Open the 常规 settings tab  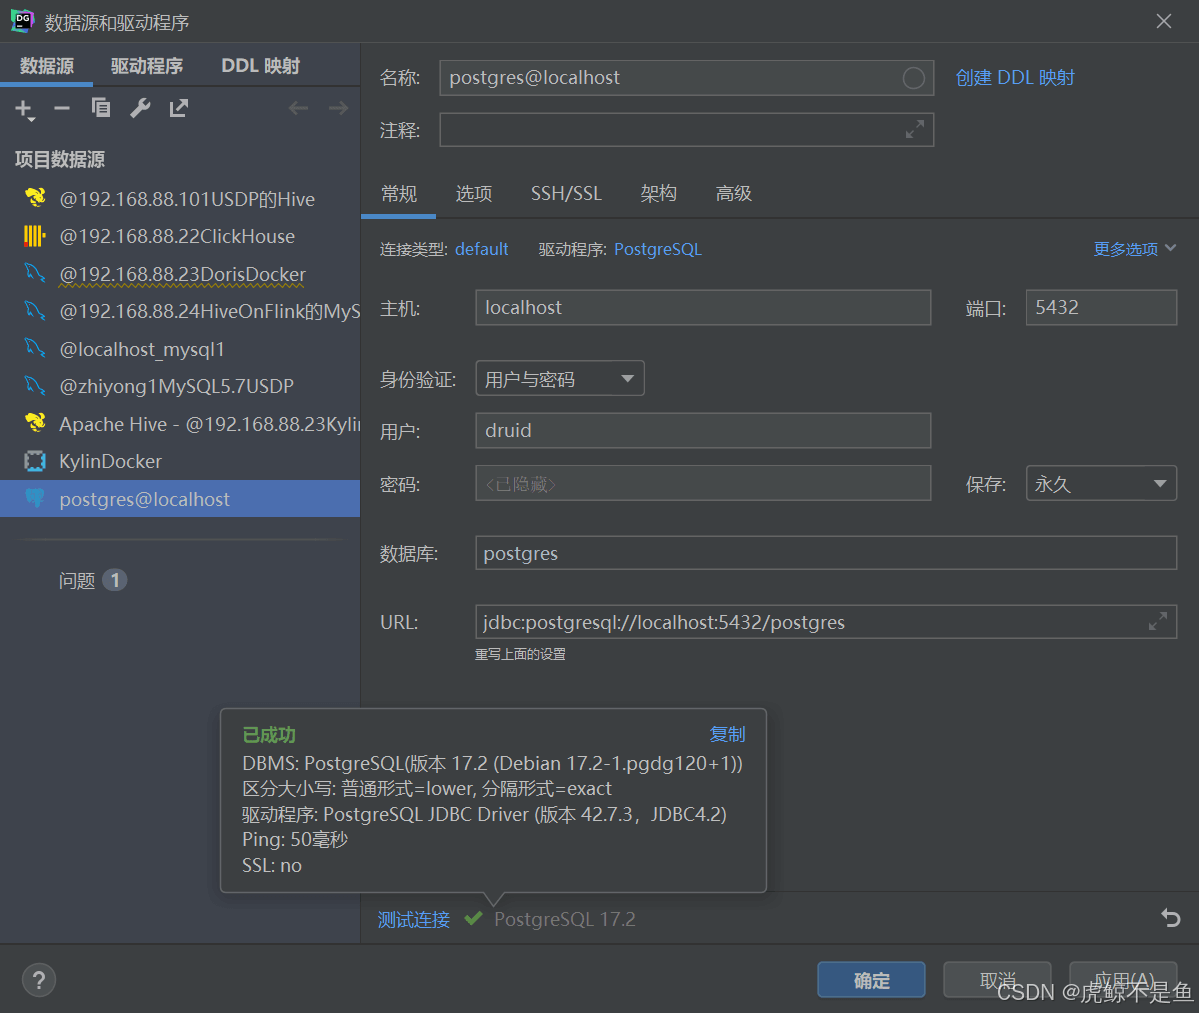398,193
